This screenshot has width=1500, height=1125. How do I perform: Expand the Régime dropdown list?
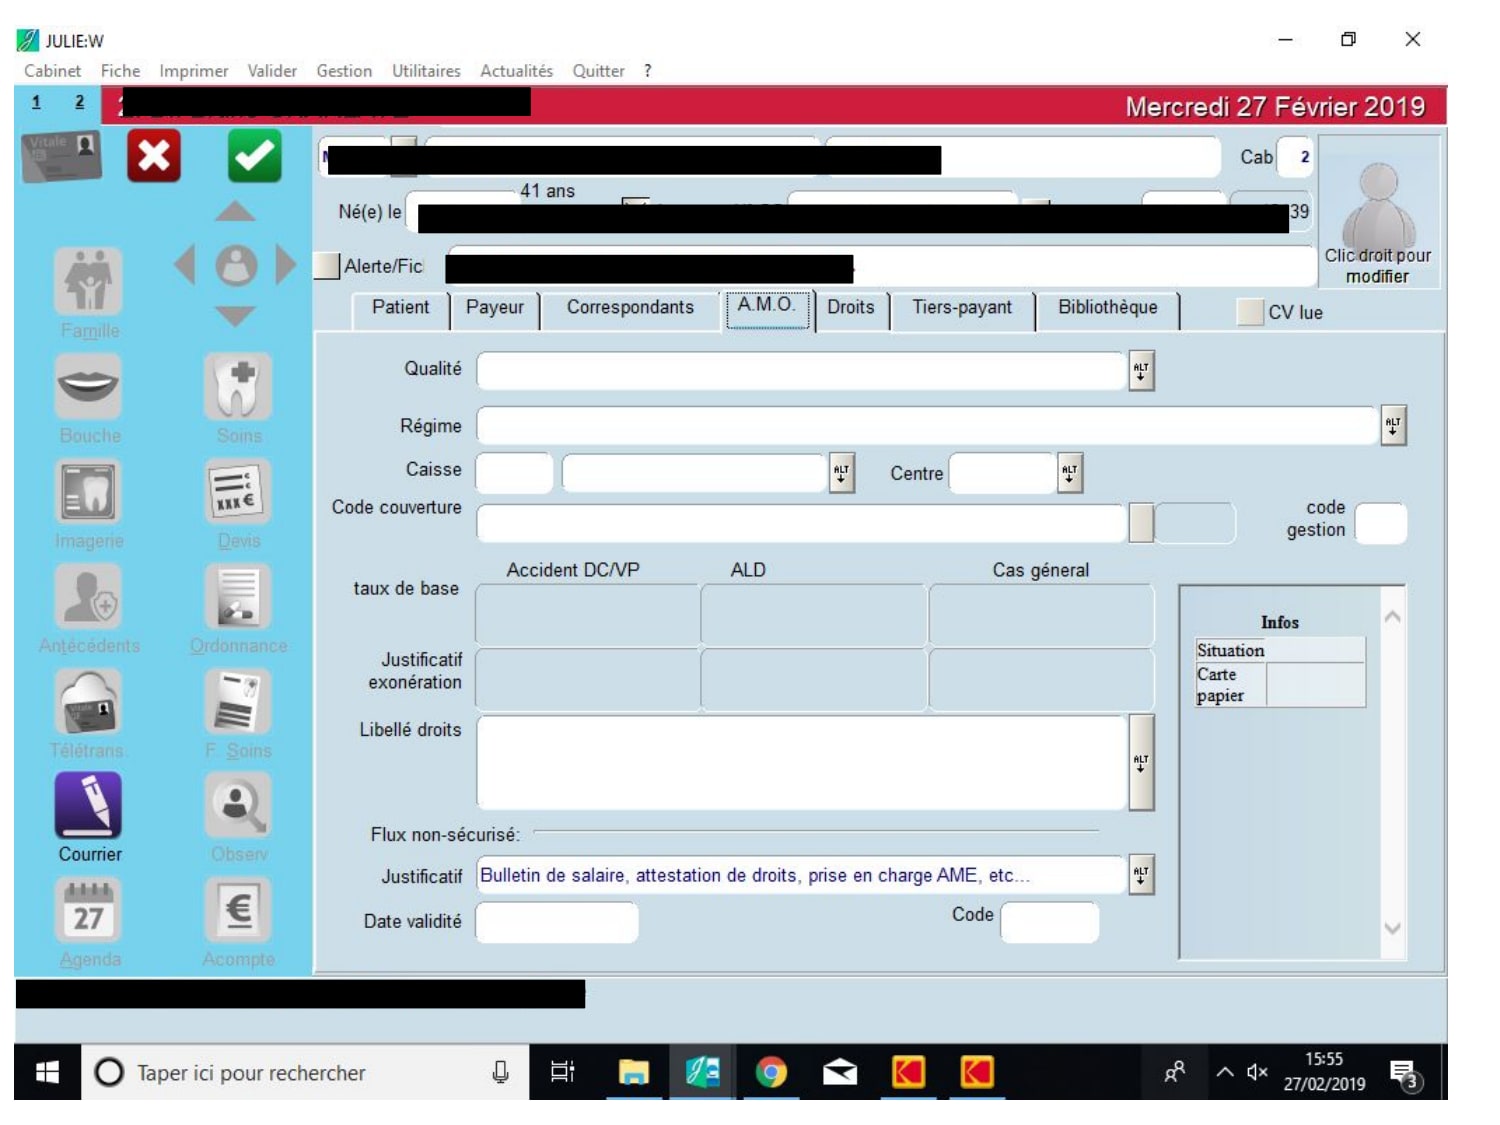tap(1393, 425)
